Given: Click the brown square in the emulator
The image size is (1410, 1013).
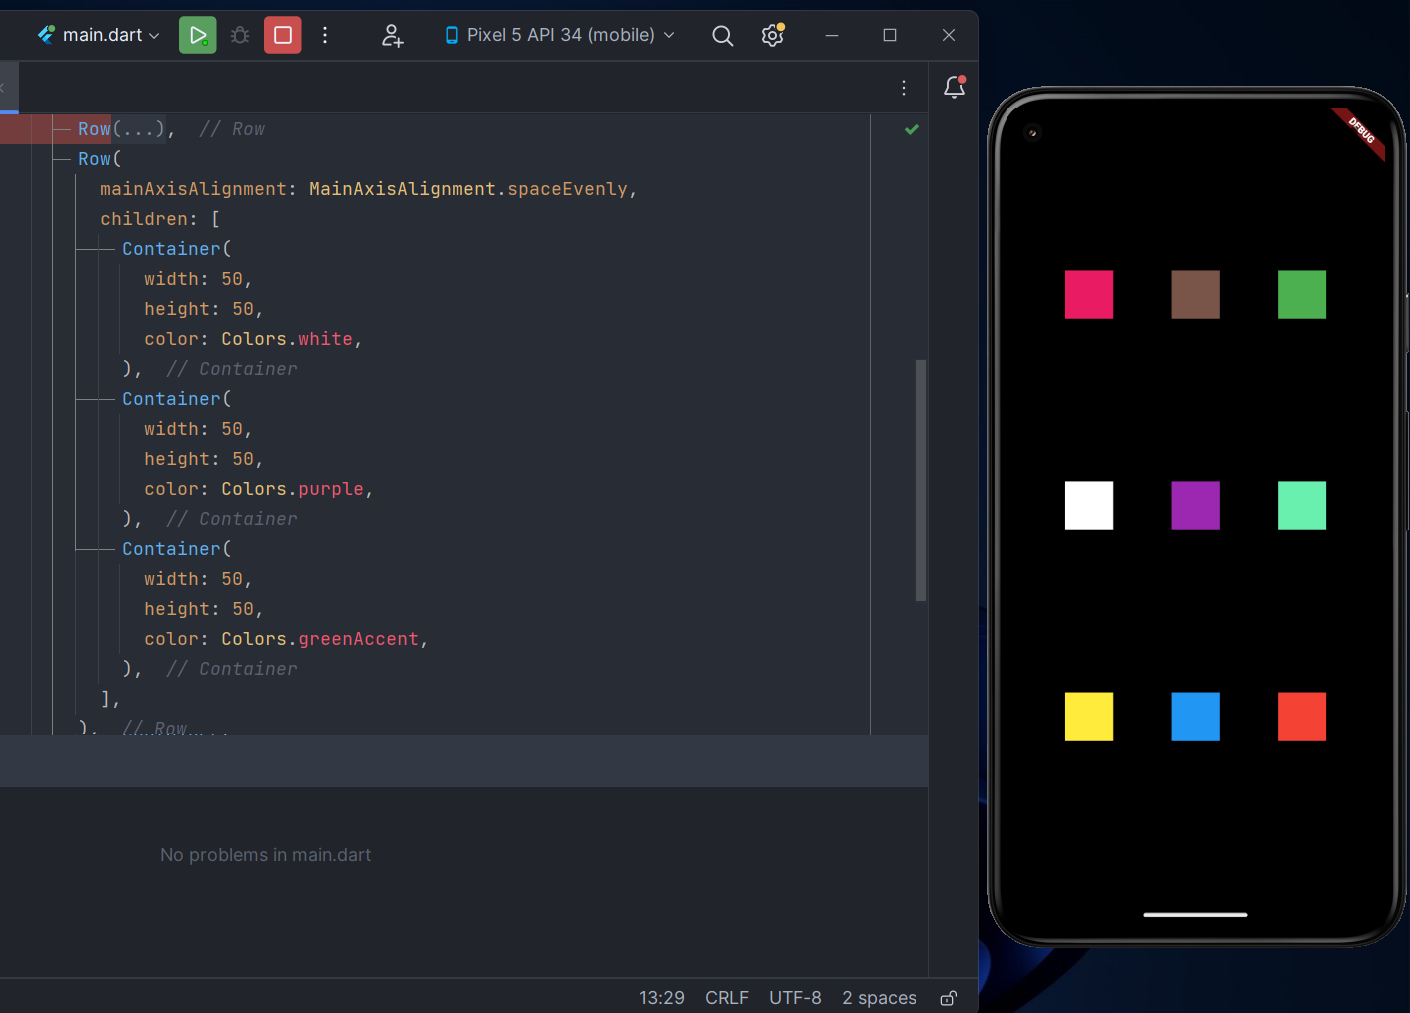Looking at the screenshot, I should 1195,295.
